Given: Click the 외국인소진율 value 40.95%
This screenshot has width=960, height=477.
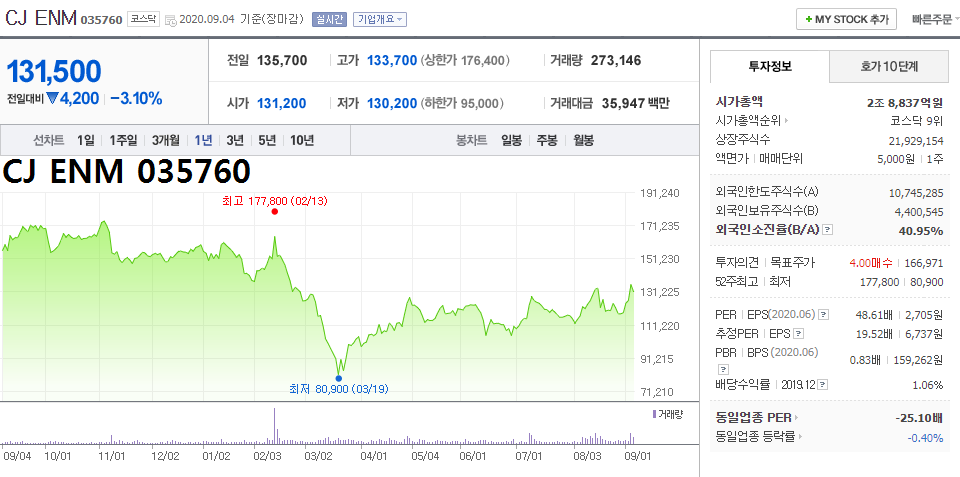Looking at the screenshot, I should (x=923, y=230).
